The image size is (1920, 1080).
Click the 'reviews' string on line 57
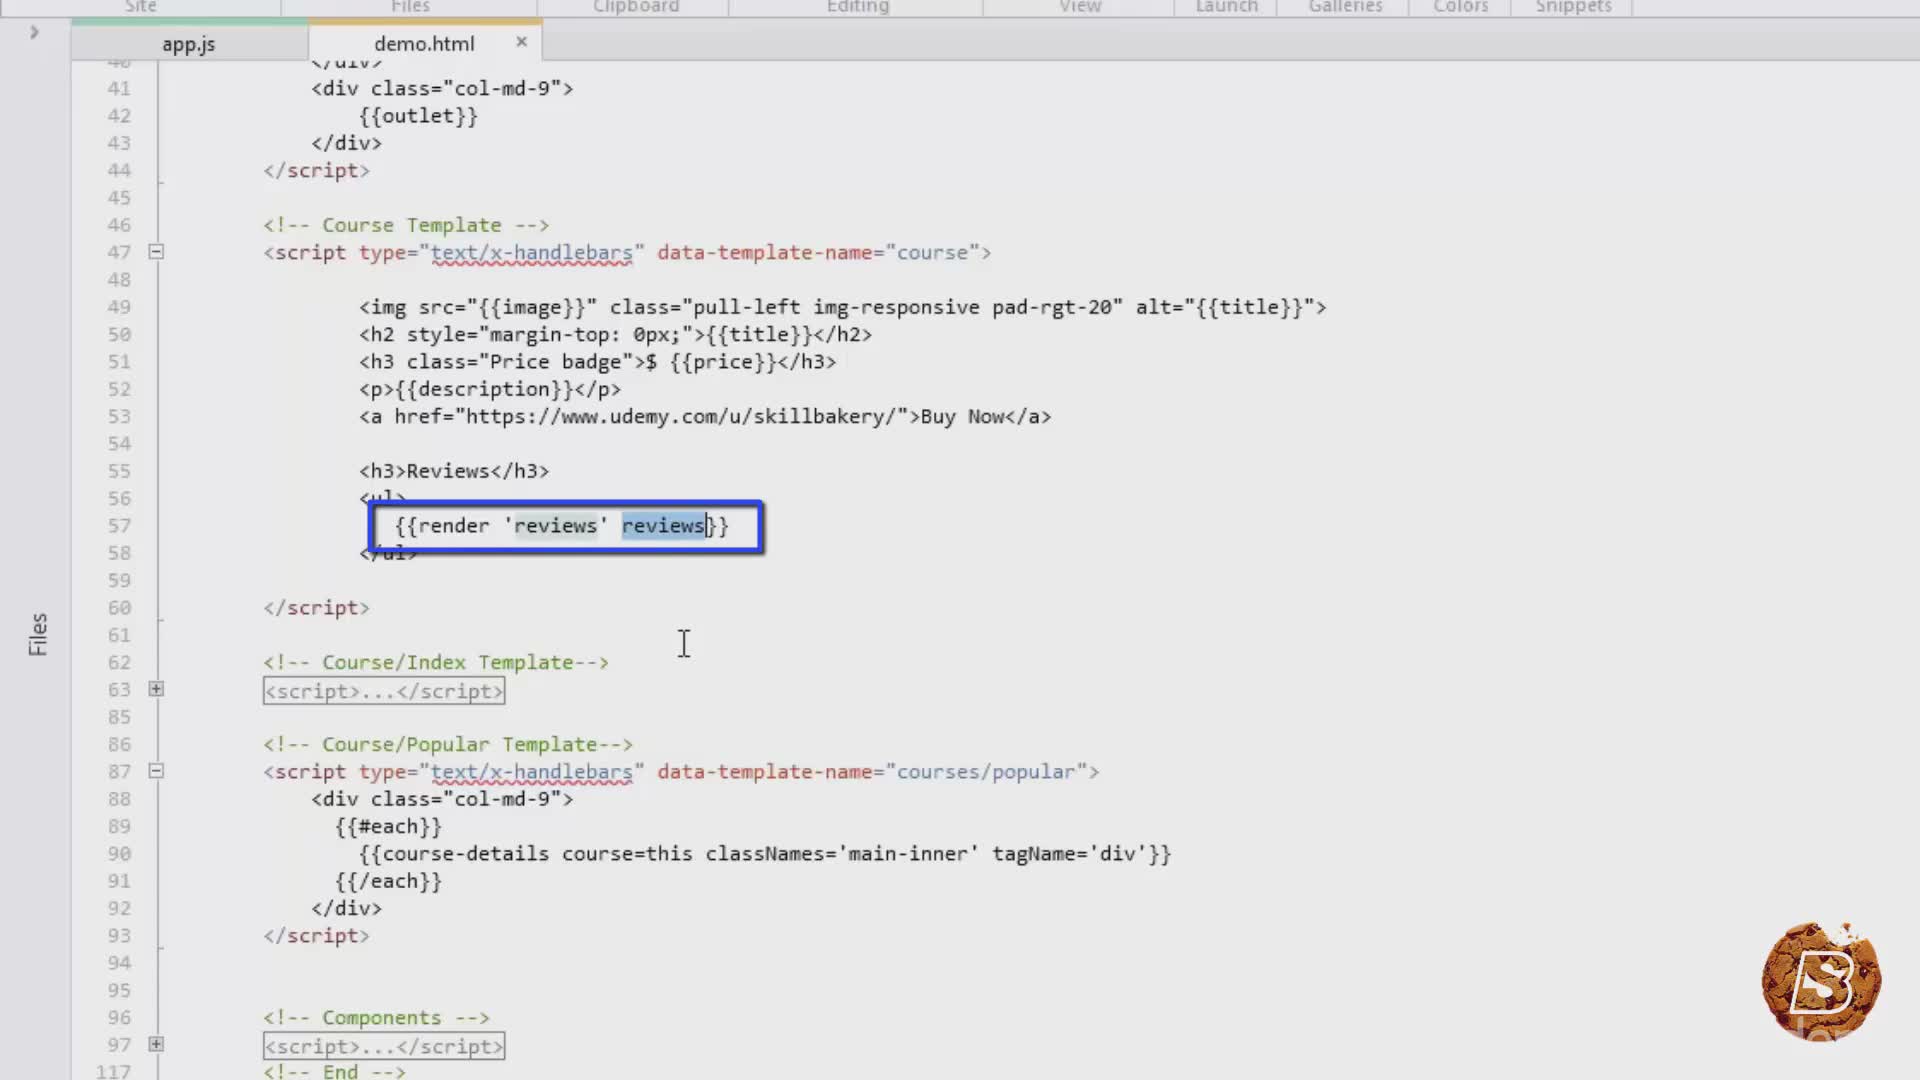(556, 526)
